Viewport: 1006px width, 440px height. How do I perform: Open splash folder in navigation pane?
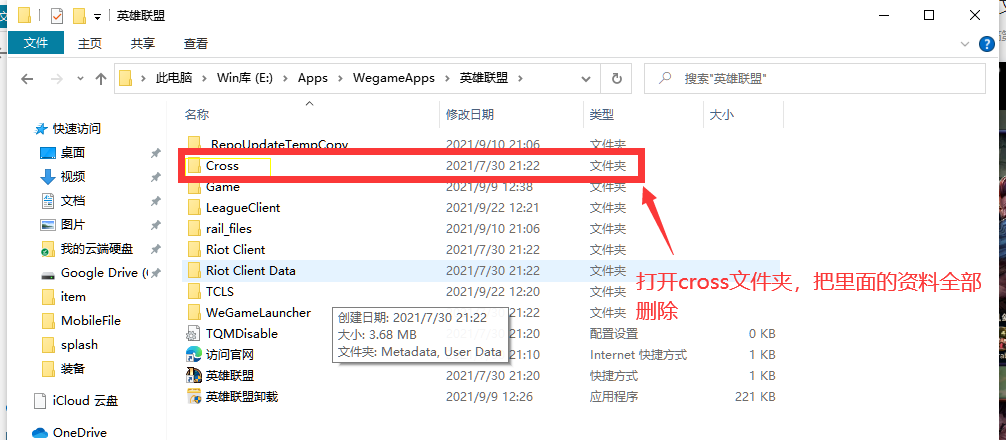[79, 344]
